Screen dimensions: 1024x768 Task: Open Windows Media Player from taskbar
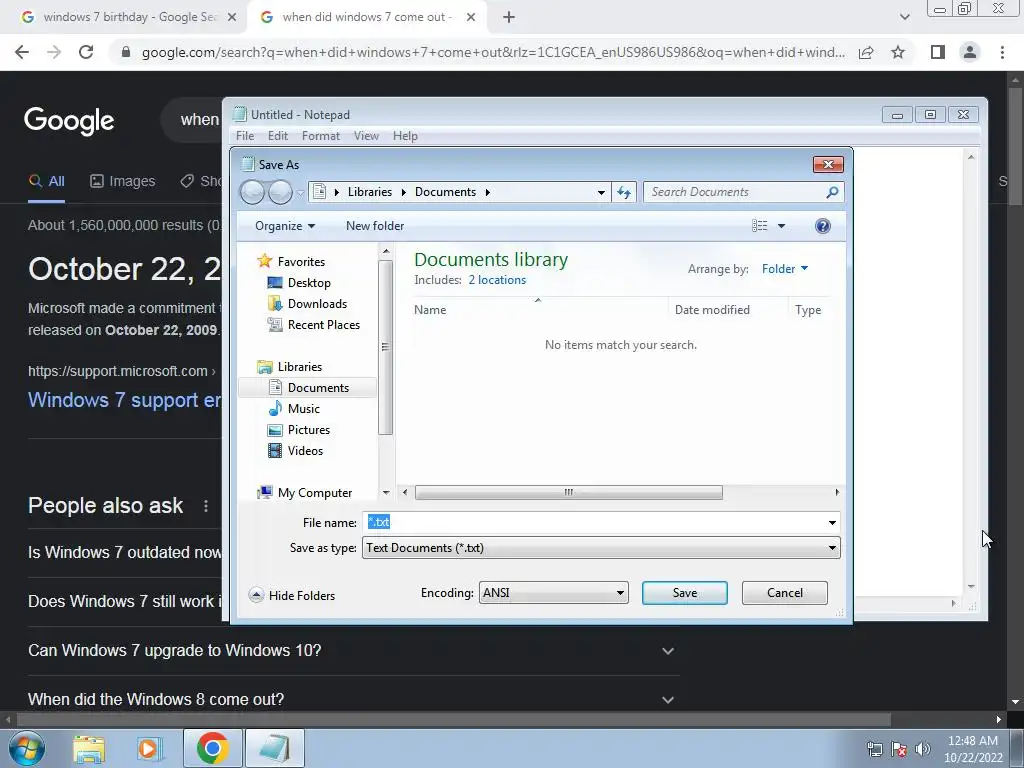[x=148, y=749]
